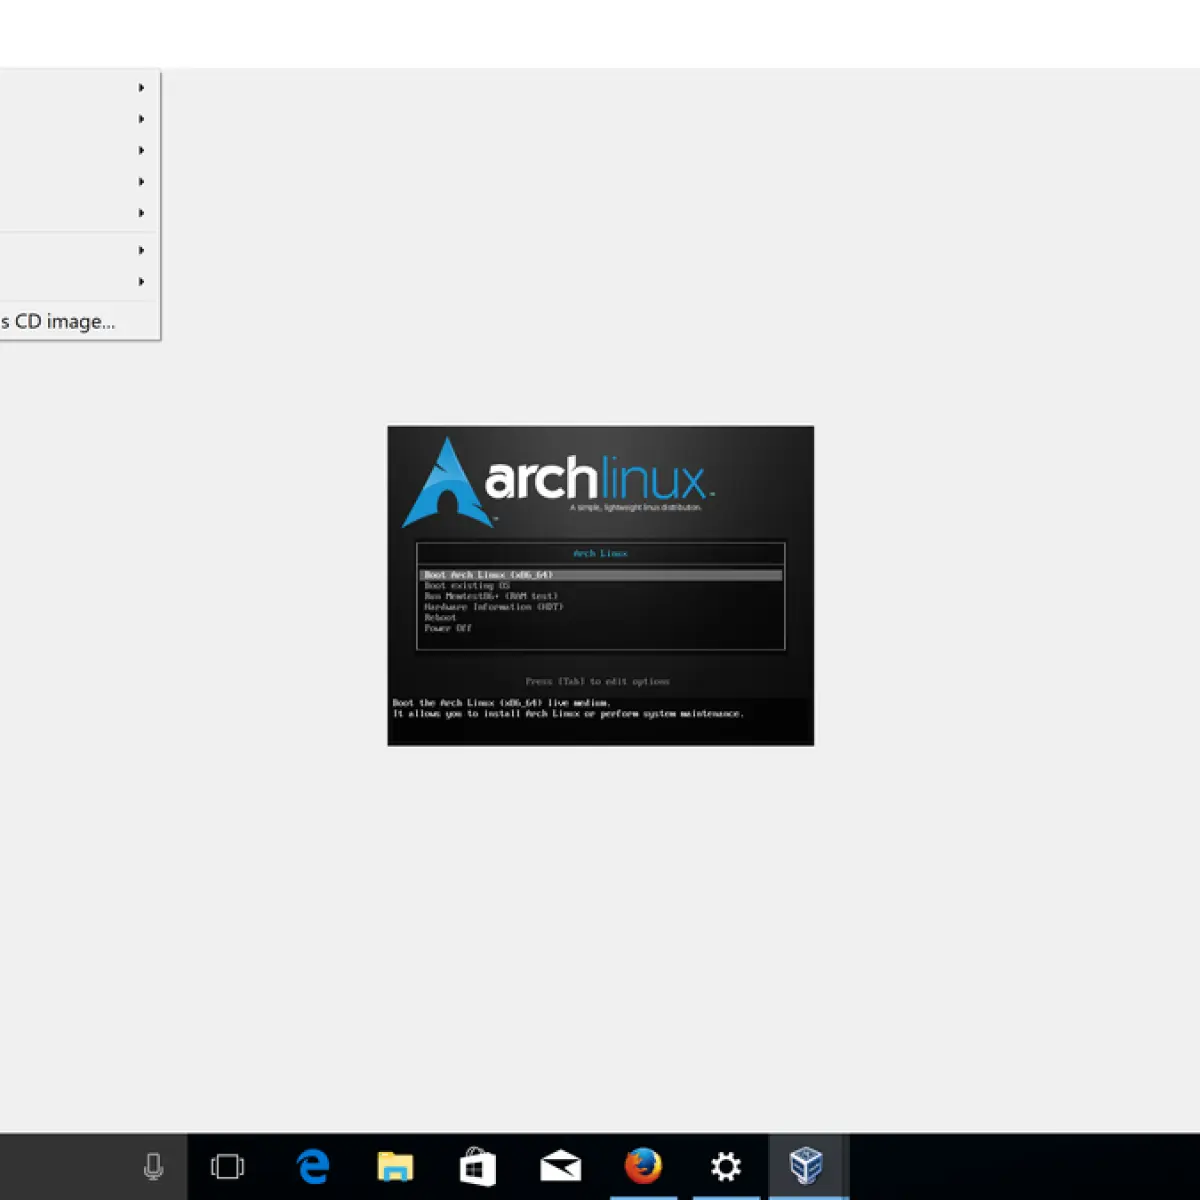
Task: Click the Arch Linux logo
Action: 557,482
